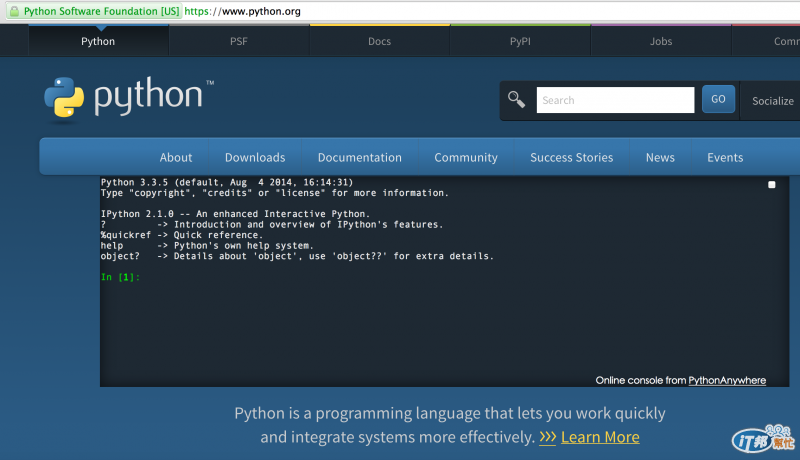Open the Python top tab
This screenshot has height=460, width=800.
[98, 41]
